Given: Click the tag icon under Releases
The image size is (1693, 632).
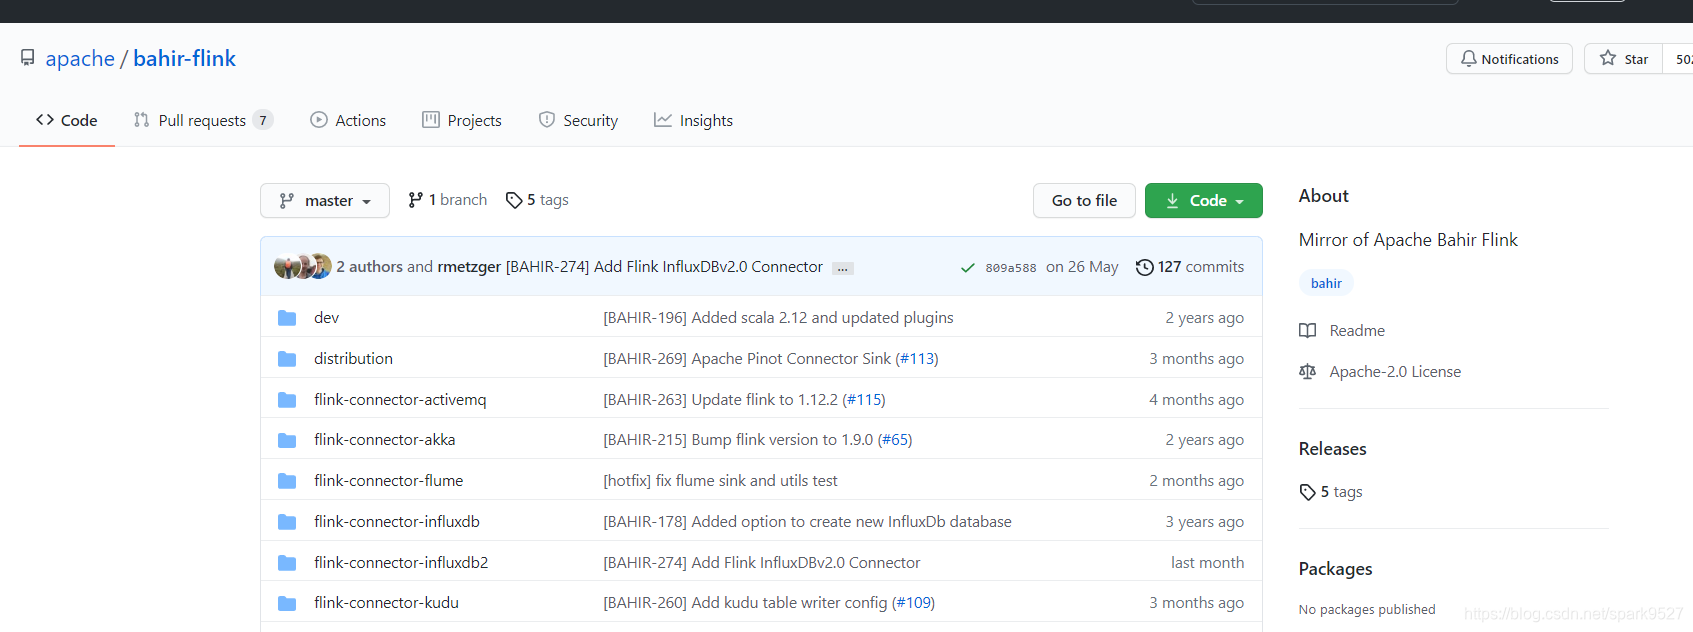Looking at the screenshot, I should click(x=1307, y=492).
